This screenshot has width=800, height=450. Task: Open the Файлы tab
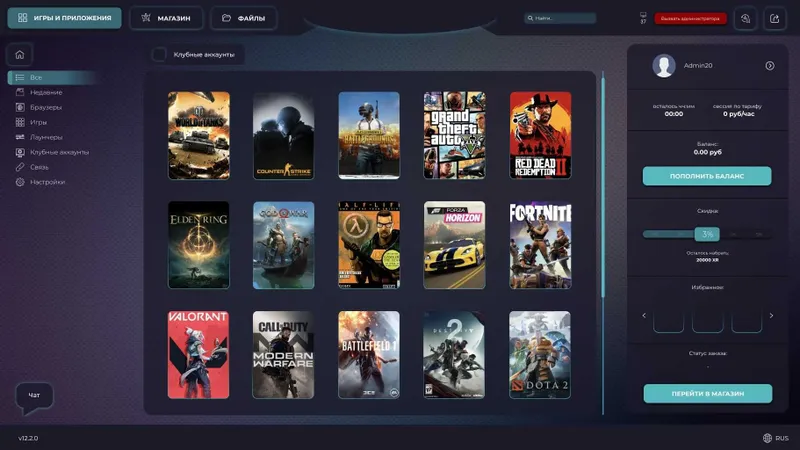pos(244,18)
